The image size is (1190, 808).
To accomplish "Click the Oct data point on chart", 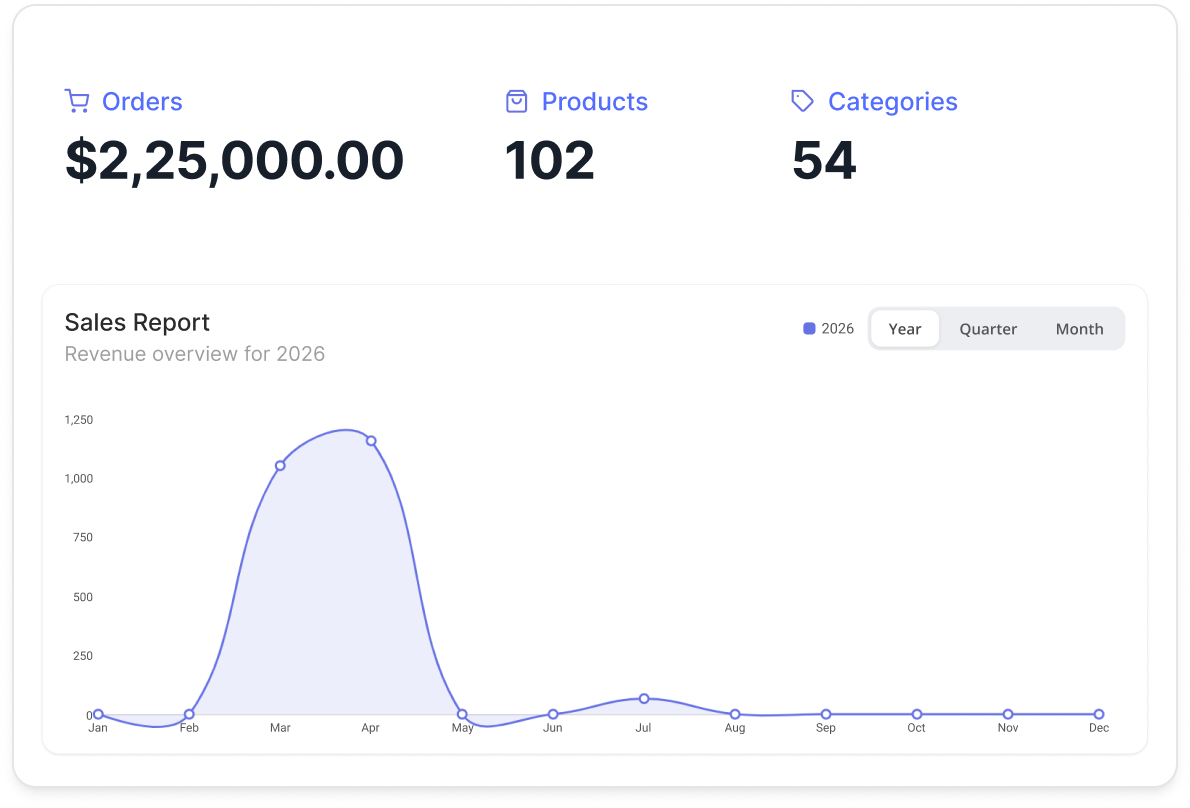I will [x=917, y=714].
